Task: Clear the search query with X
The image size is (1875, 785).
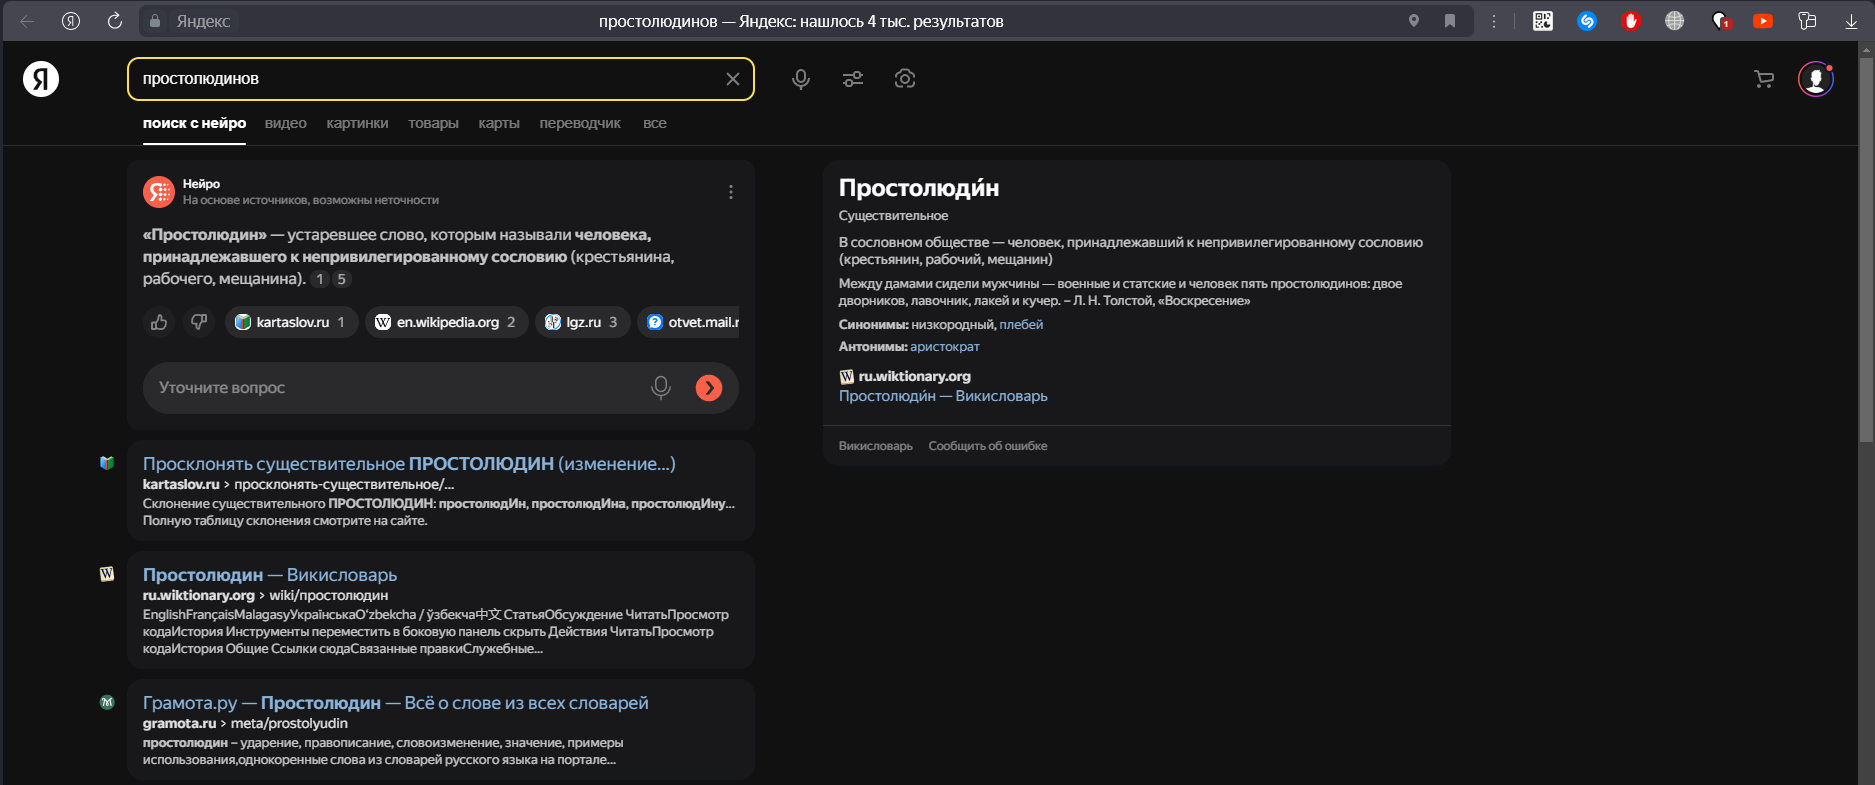Action: pyautogui.click(x=732, y=79)
